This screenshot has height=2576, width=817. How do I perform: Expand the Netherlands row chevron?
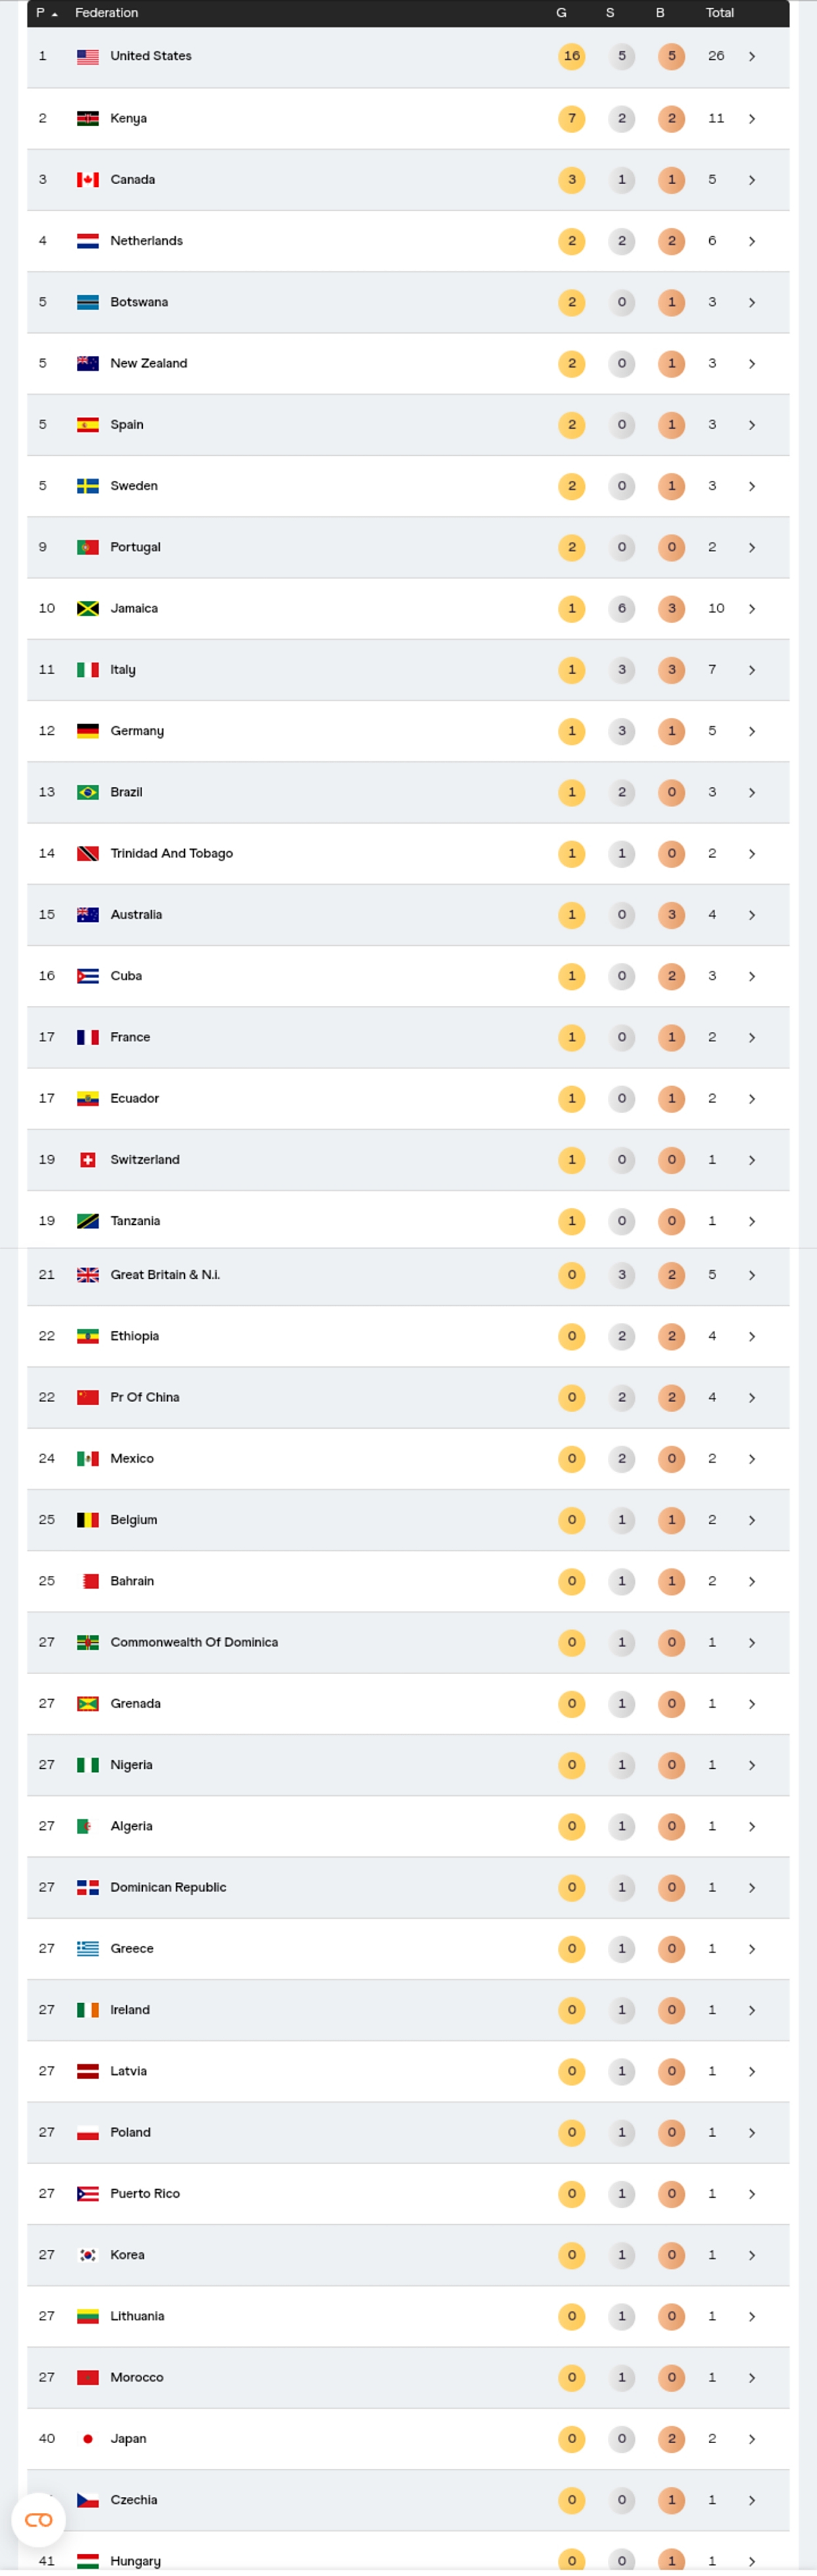(x=752, y=242)
